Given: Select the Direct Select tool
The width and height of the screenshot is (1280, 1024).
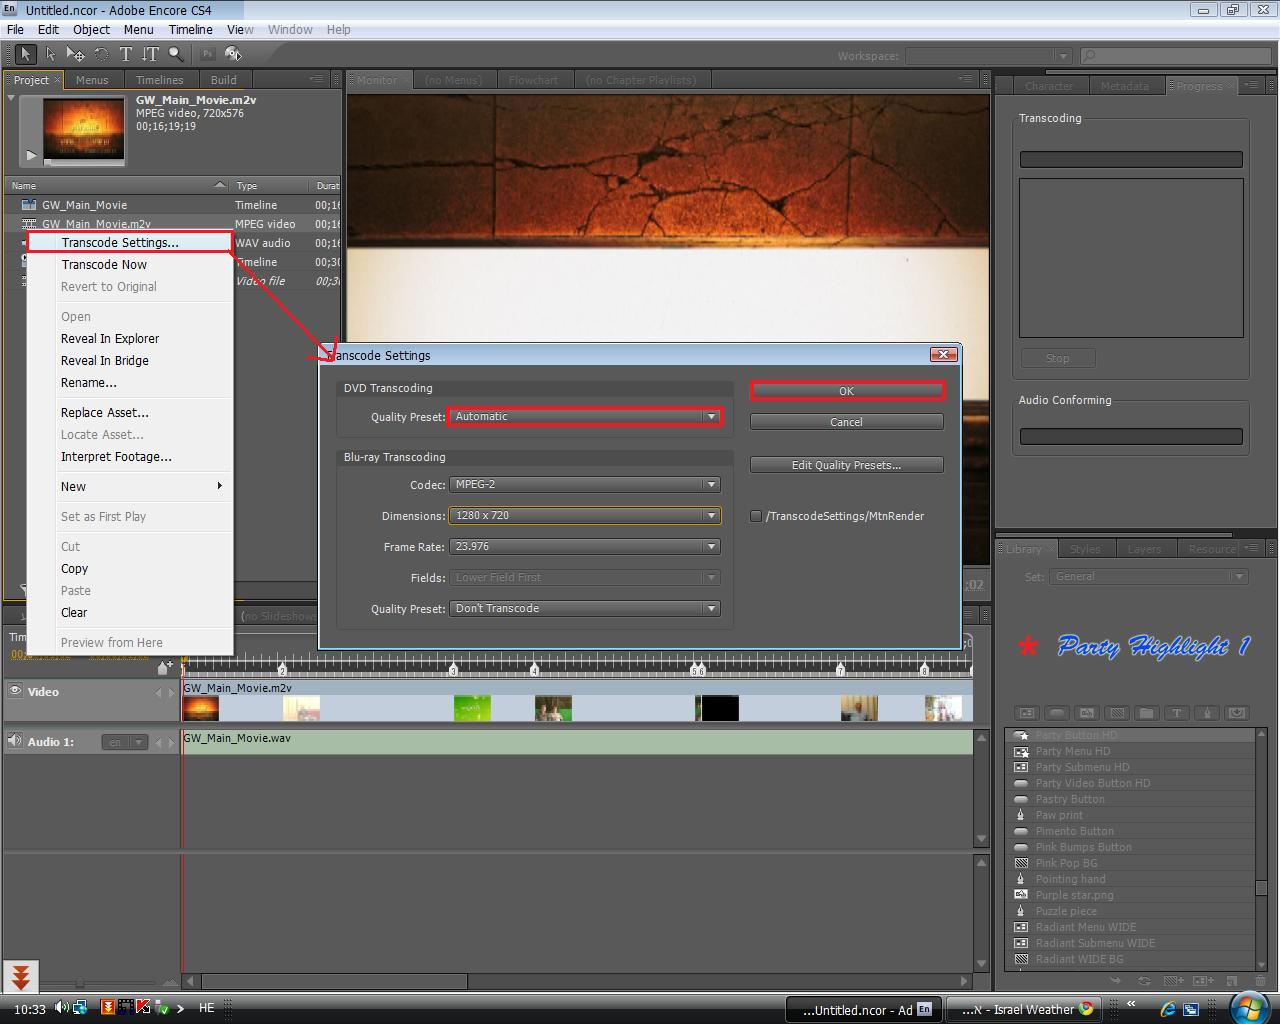Looking at the screenshot, I should [50, 54].
